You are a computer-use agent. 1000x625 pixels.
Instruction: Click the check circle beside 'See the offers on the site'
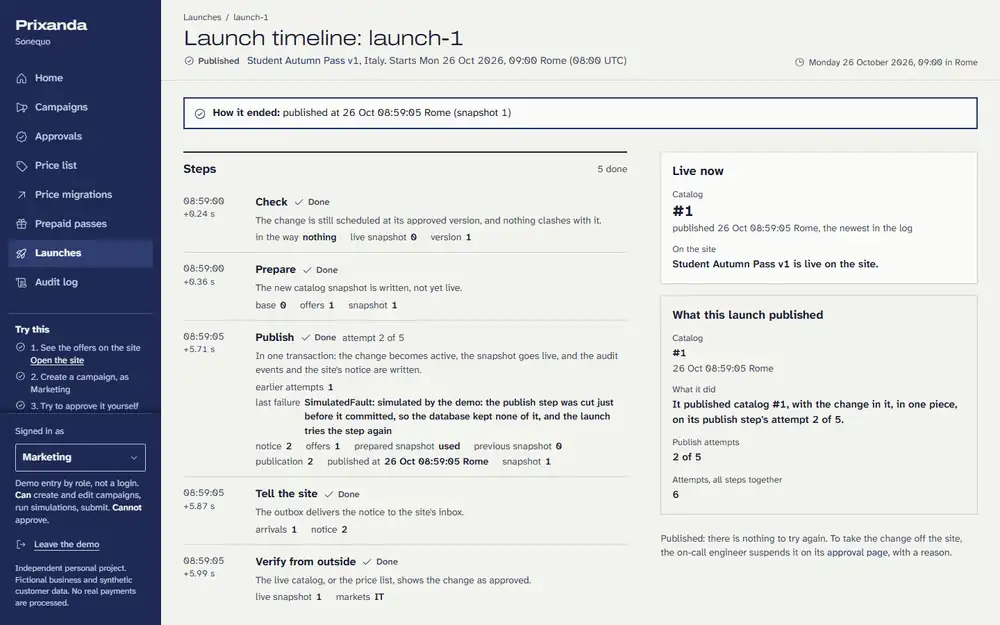click(20, 348)
